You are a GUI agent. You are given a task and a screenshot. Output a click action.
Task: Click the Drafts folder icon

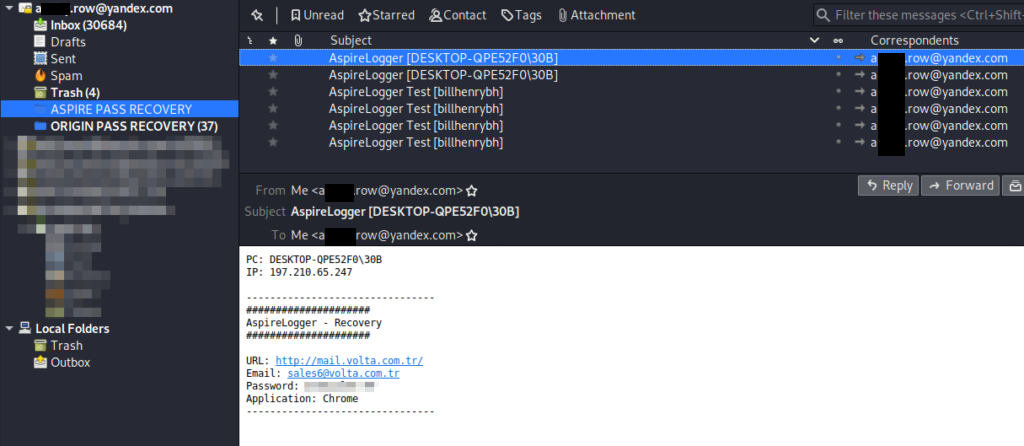click(40, 42)
